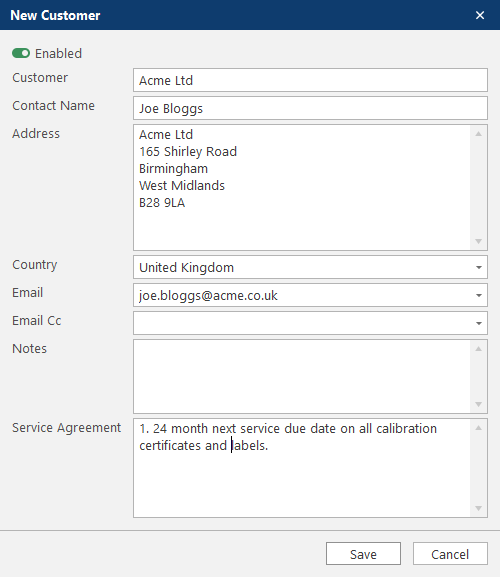Click the joe.bloggs@acme.co.uk email text
Screen dimensions: 500x577
tap(208, 296)
